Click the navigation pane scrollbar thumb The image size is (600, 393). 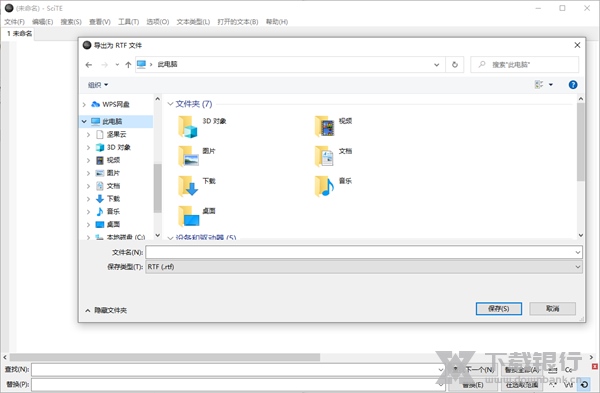click(157, 188)
